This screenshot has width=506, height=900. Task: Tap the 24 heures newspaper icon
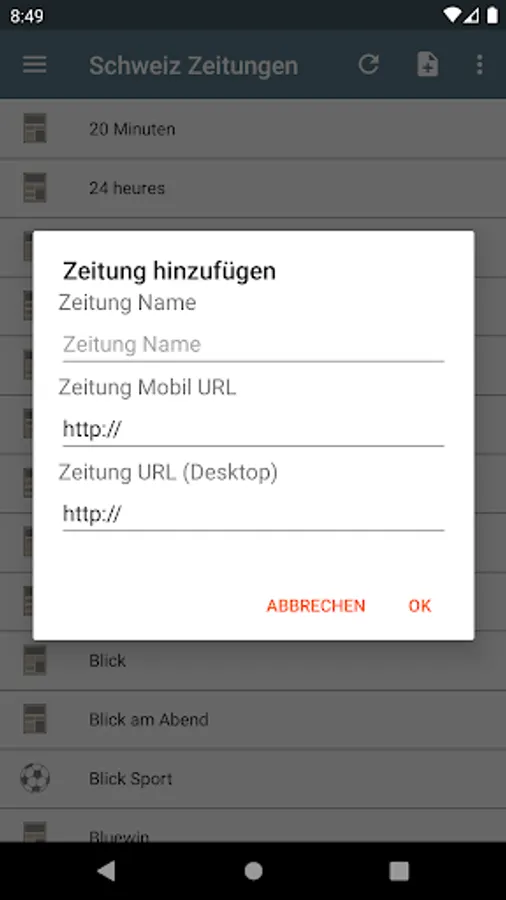click(34, 188)
